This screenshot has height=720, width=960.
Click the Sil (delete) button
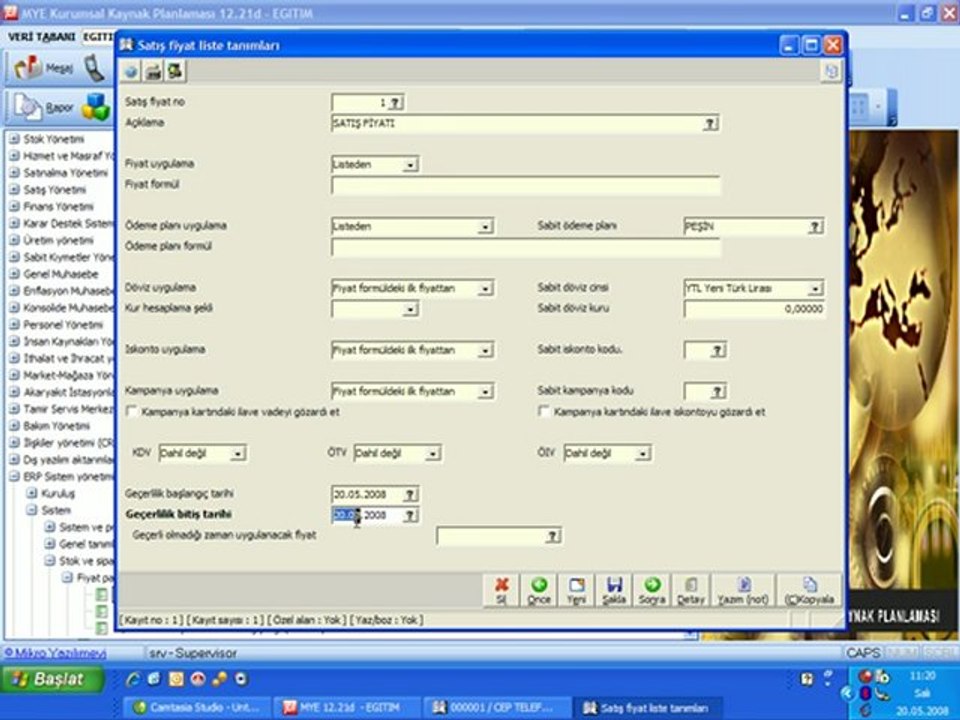click(x=501, y=590)
